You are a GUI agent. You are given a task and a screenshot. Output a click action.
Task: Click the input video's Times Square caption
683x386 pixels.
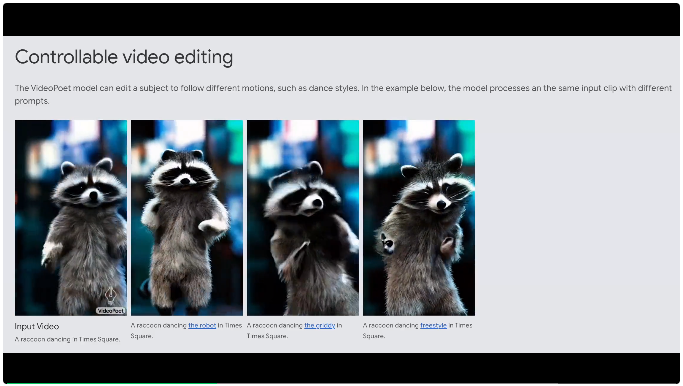coord(67,339)
